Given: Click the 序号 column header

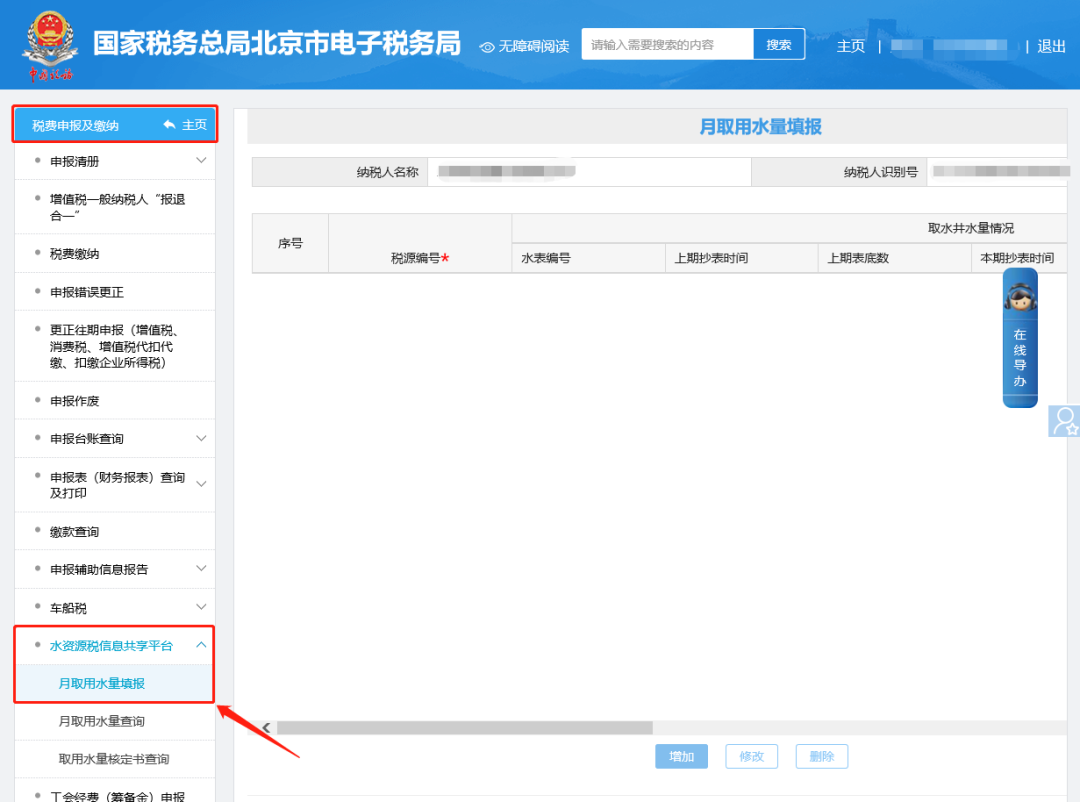Looking at the screenshot, I should [x=290, y=243].
